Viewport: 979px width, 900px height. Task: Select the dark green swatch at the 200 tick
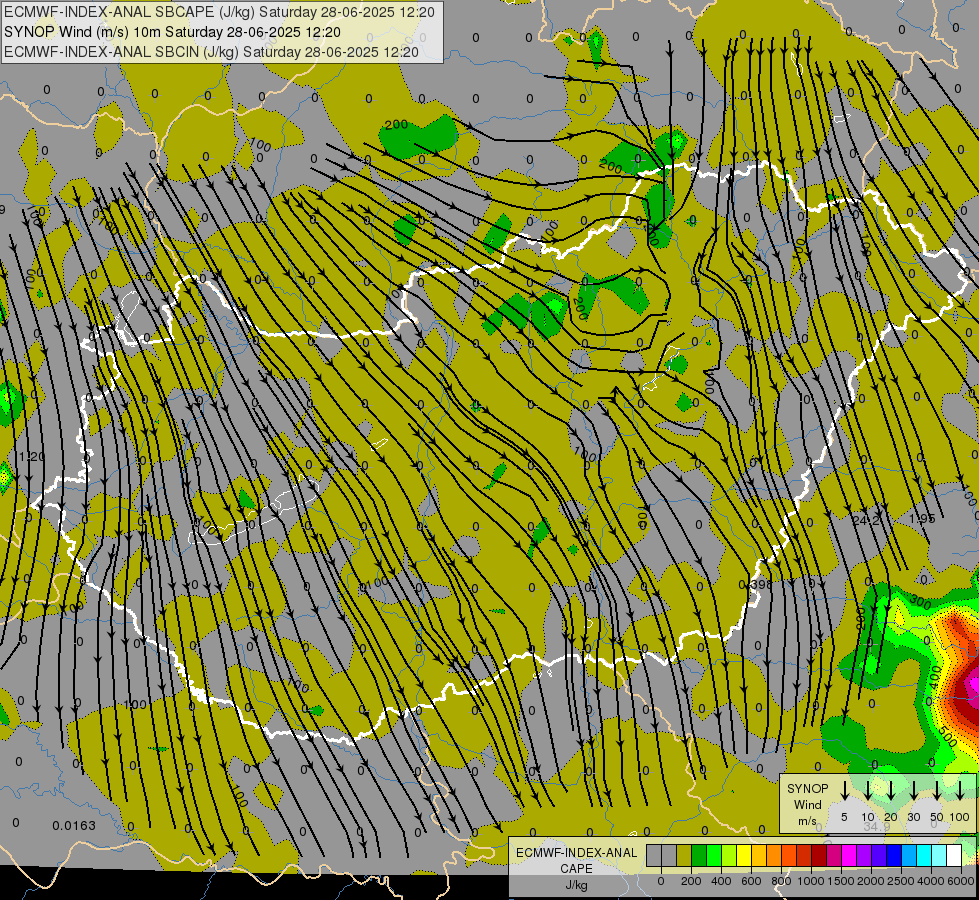(x=699, y=855)
